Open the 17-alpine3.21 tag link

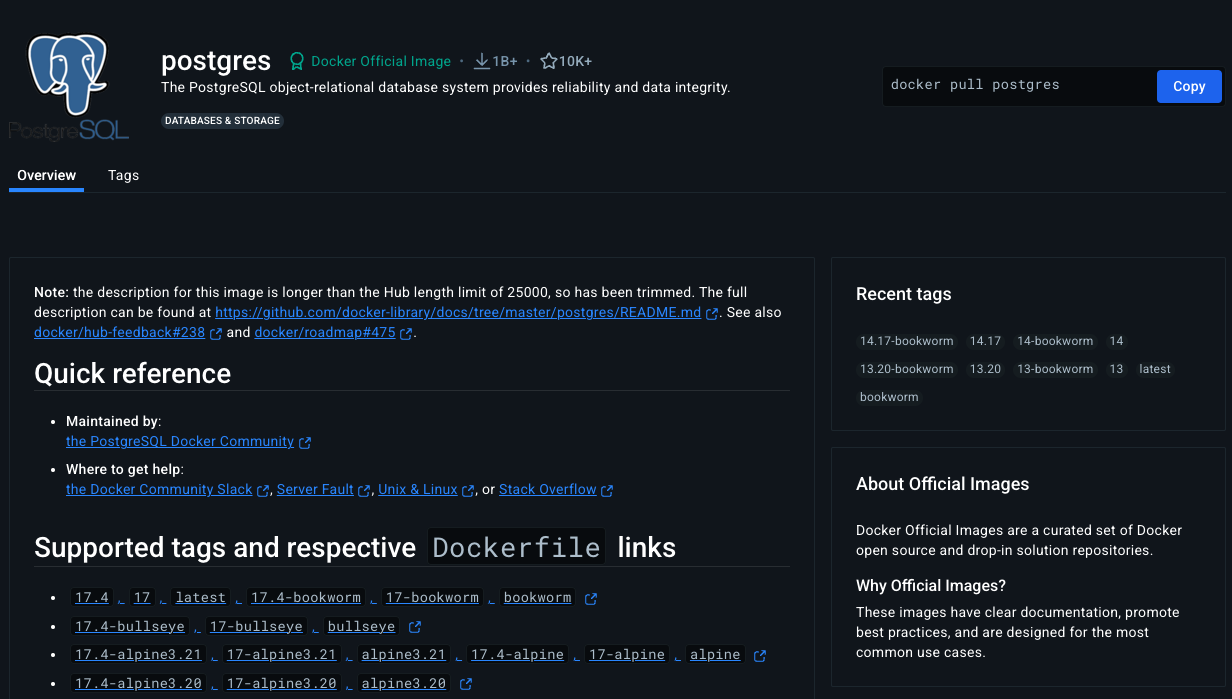[x=282, y=655]
